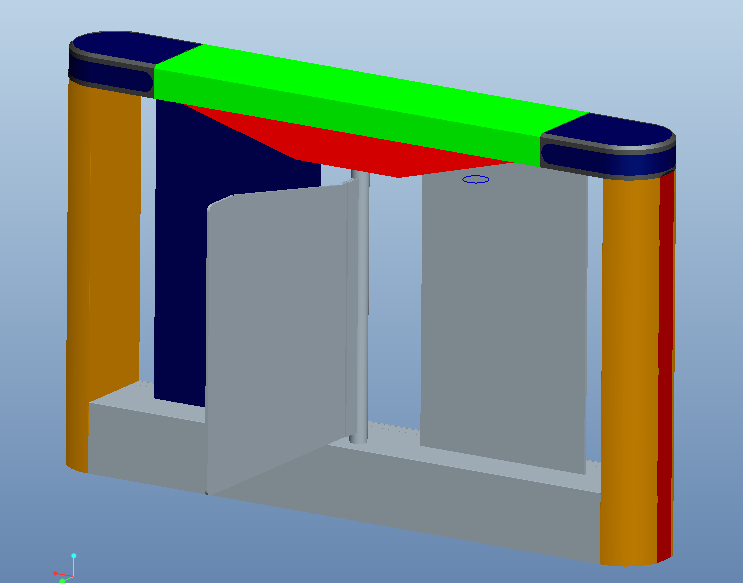
Task: Click the dark red strip on the right pillar
Action: tap(666, 365)
